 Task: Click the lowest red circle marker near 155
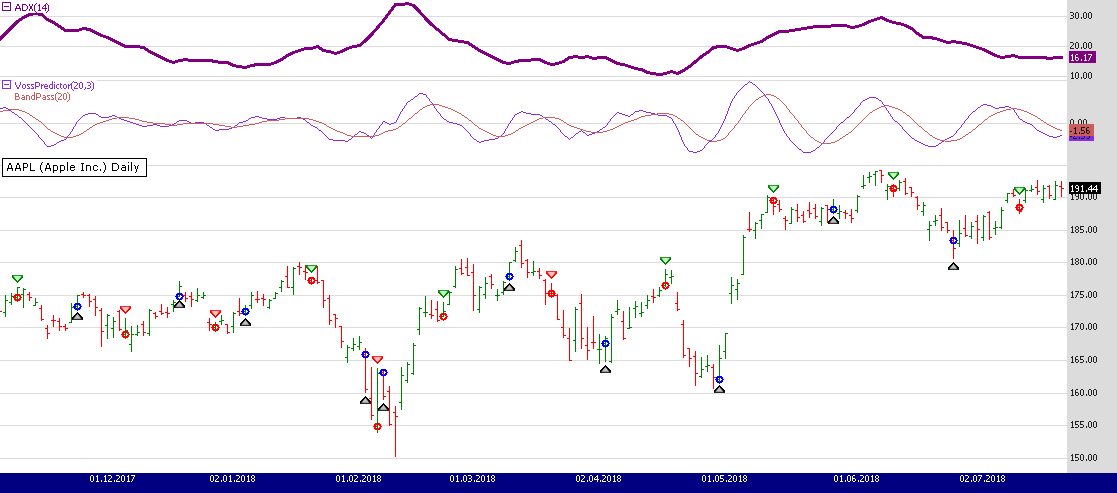pyautogui.click(x=377, y=427)
